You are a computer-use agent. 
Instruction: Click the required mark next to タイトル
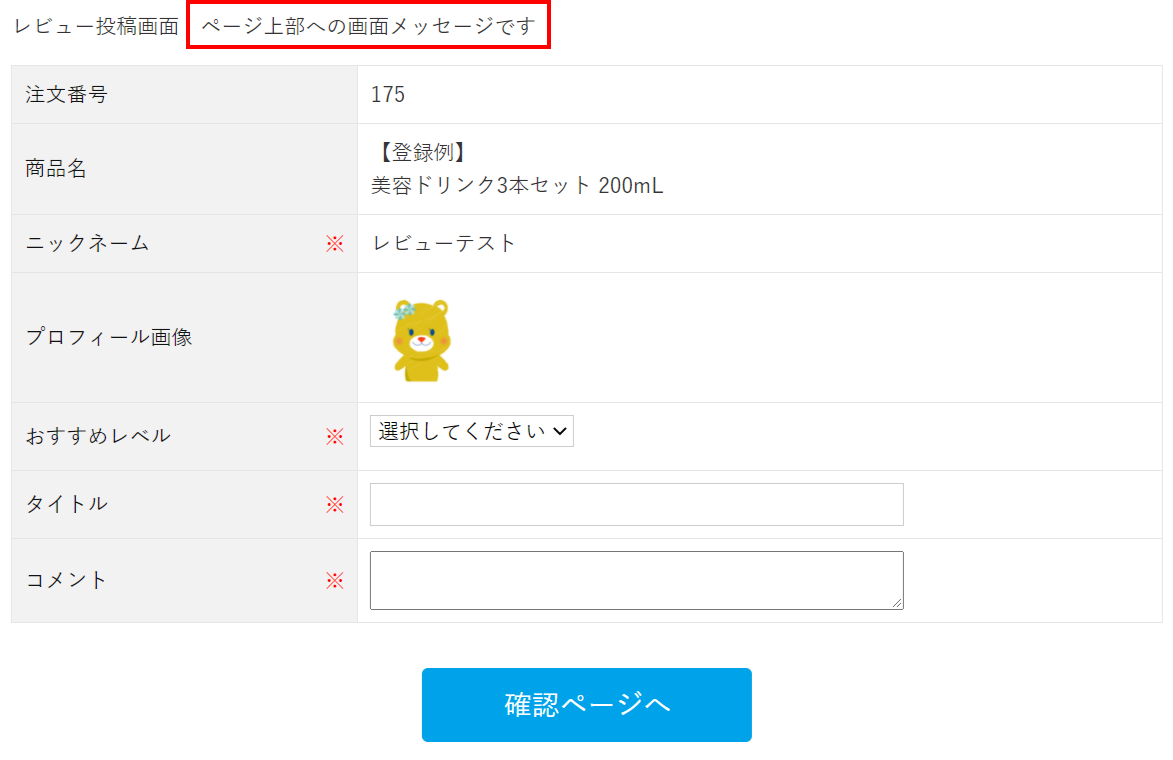(x=334, y=504)
